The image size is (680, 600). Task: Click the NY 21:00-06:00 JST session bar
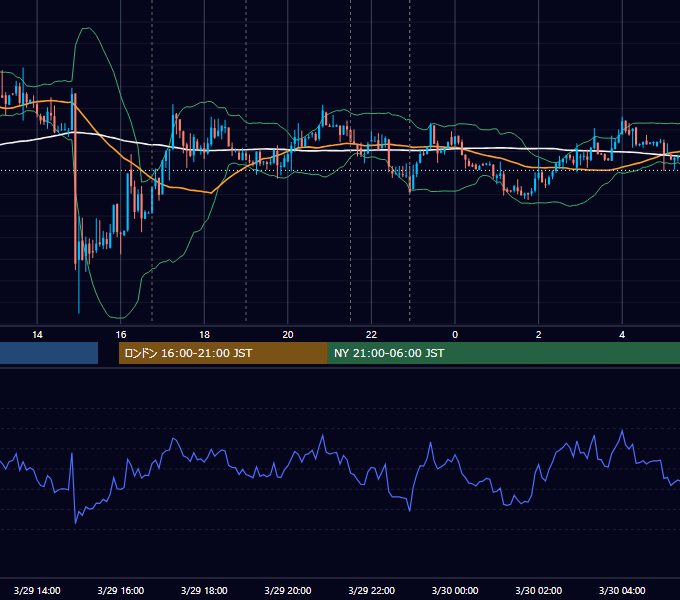pos(503,353)
